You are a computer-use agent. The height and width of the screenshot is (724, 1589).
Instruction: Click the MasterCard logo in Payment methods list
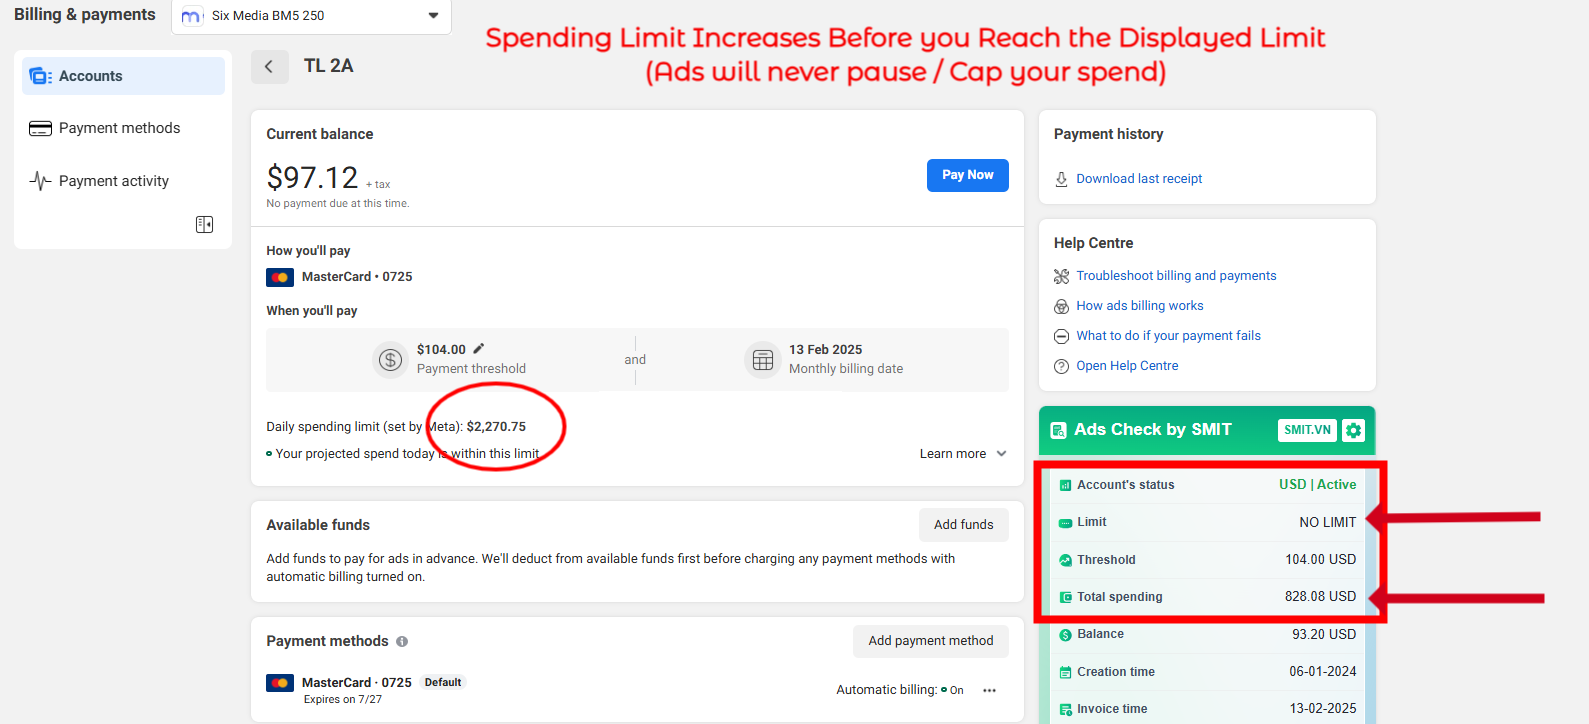(280, 683)
